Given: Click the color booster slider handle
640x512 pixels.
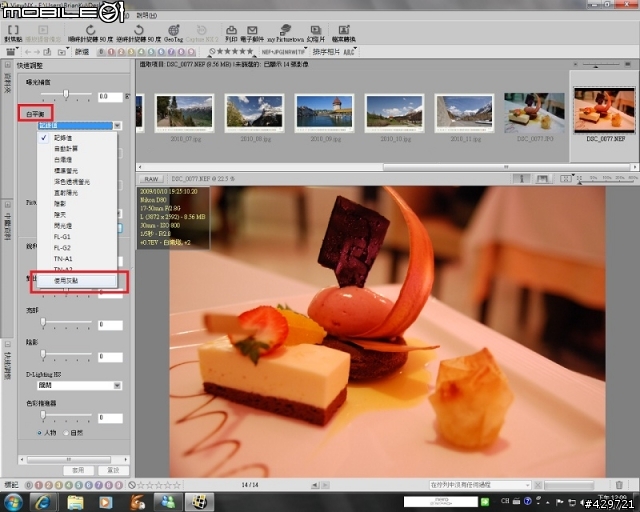Looking at the screenshot, I should 43,416.
